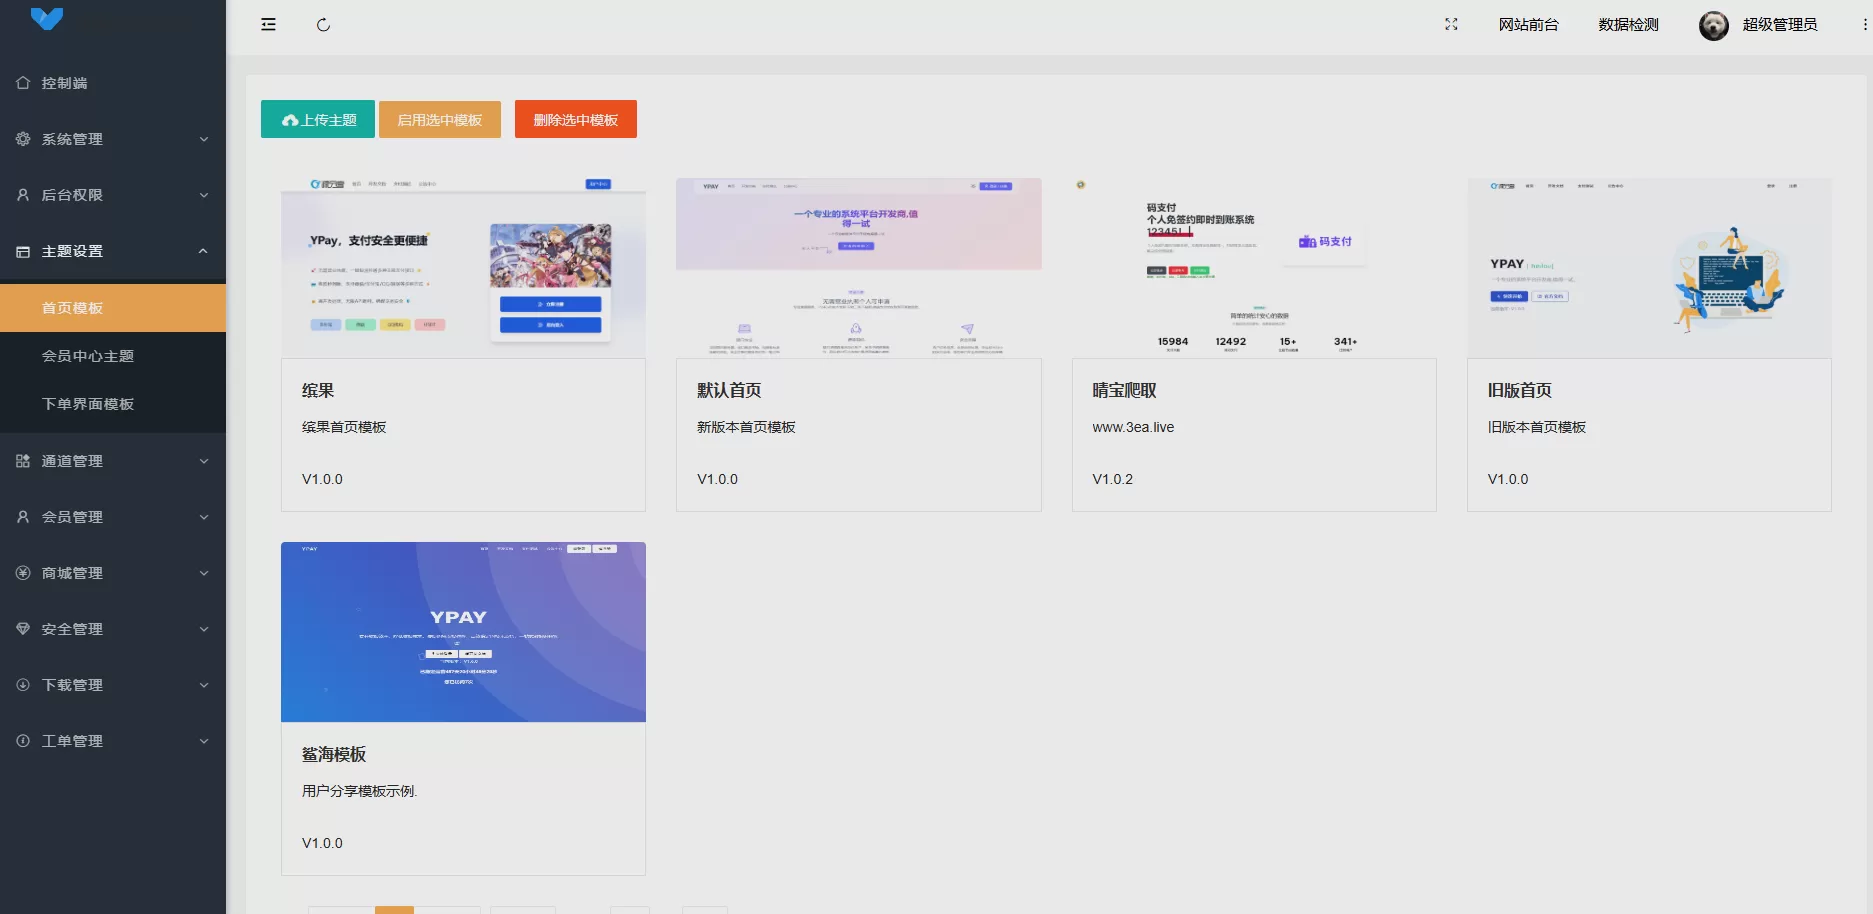The height and width of the screenshot is (914, 1873).
Task: Click the 用户分享模板示例 description
Action: pos(360,791)
